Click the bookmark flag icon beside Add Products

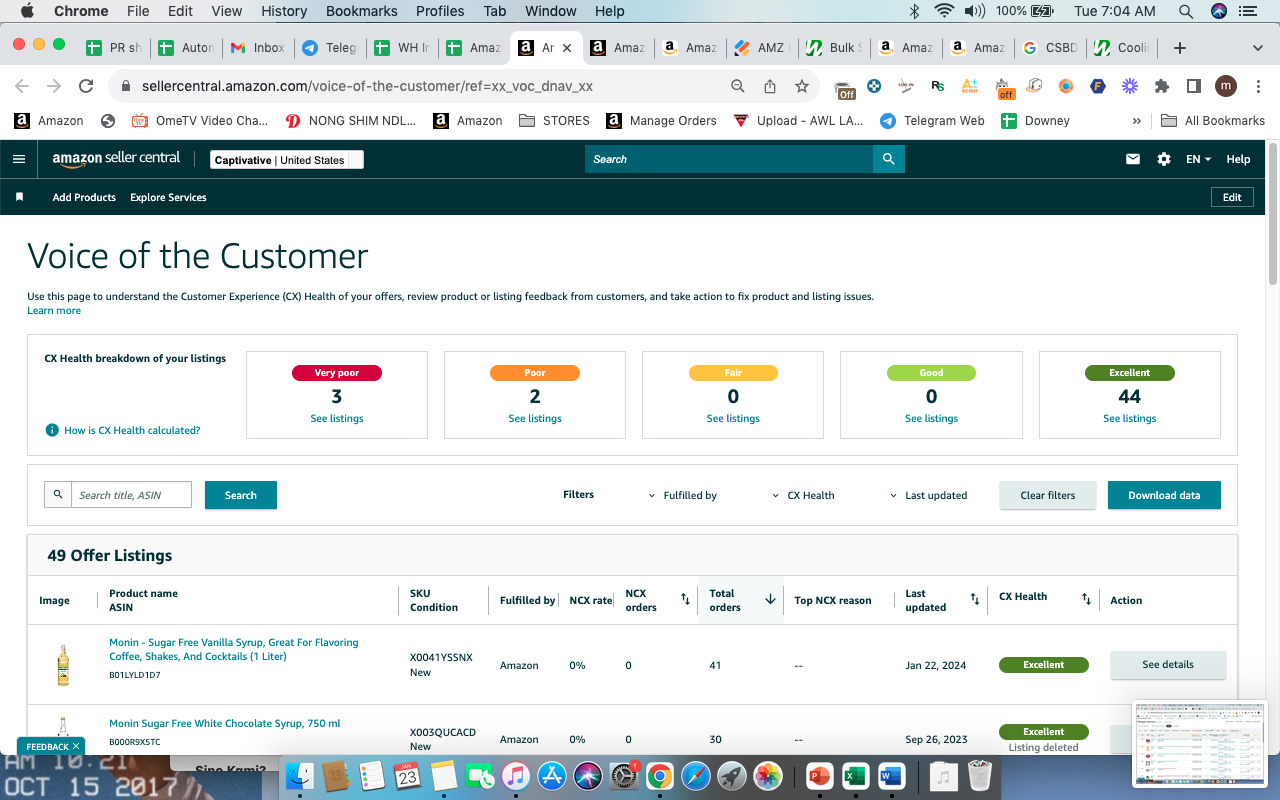19,197
